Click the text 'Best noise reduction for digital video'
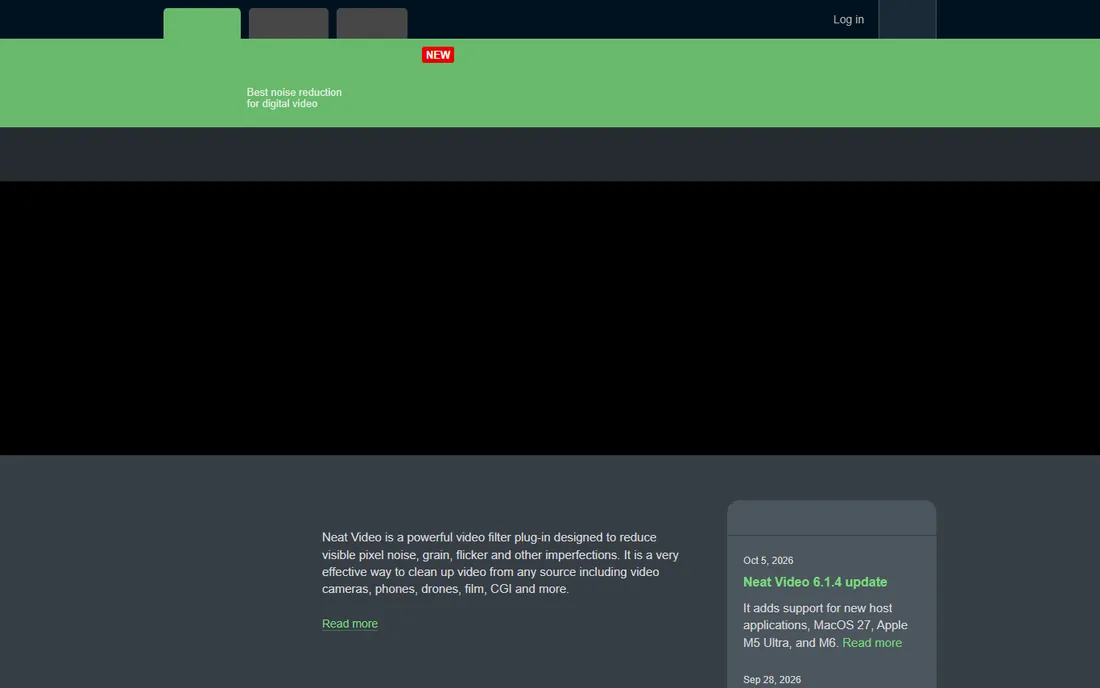This screenshot has height=688, width=1100. [294, 97]
